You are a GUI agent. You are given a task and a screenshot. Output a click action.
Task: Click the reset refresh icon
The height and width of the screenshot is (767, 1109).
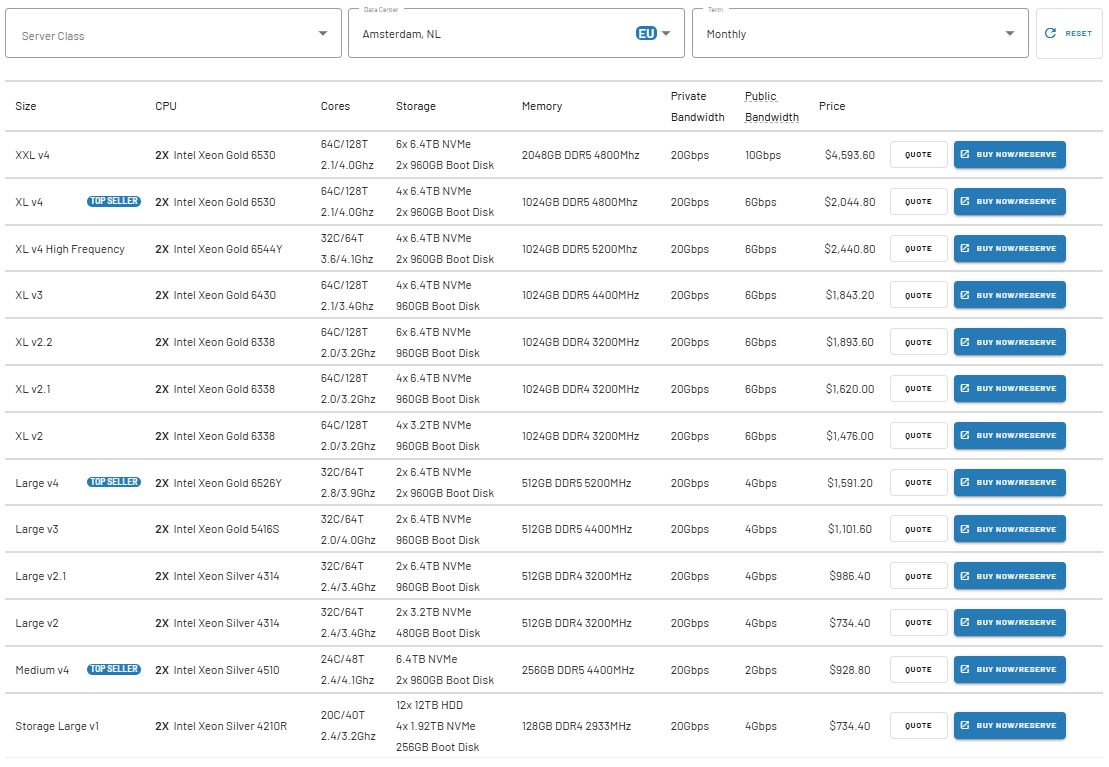(1050, 33)
